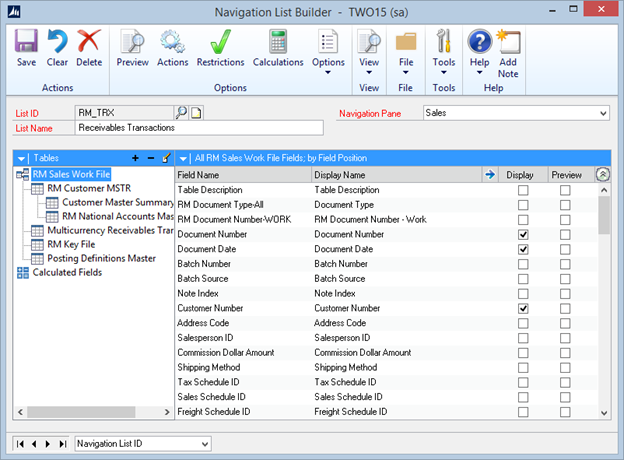Select Customer Master Summary table
The height and width of the screenshot is (460, 624).
coord(118,202)
